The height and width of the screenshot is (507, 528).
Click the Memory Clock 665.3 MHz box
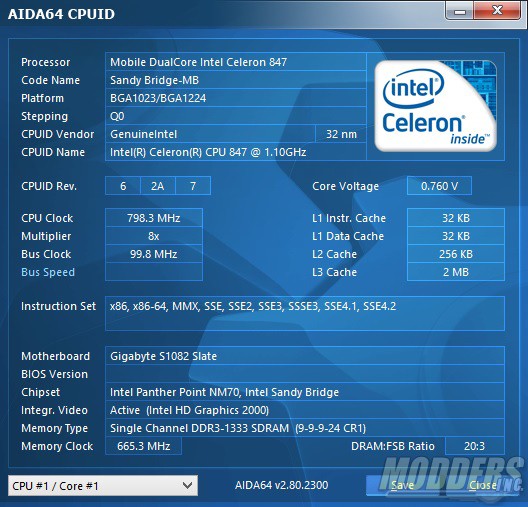pyautogui.click(x=143, y=446)
